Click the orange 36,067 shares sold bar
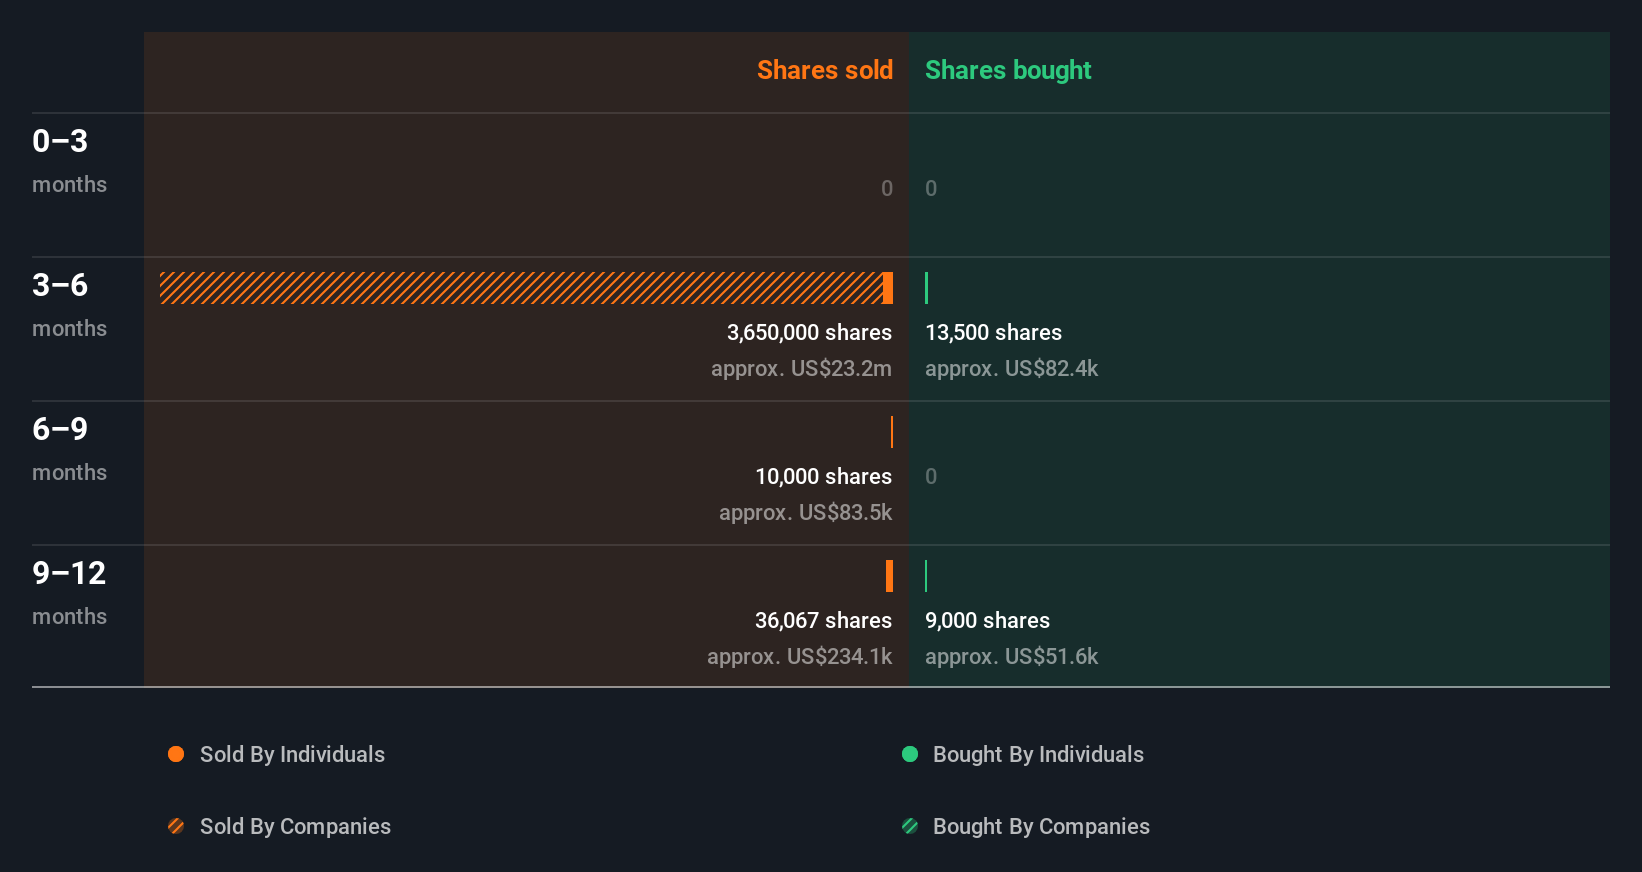 (x=889, y=576)
